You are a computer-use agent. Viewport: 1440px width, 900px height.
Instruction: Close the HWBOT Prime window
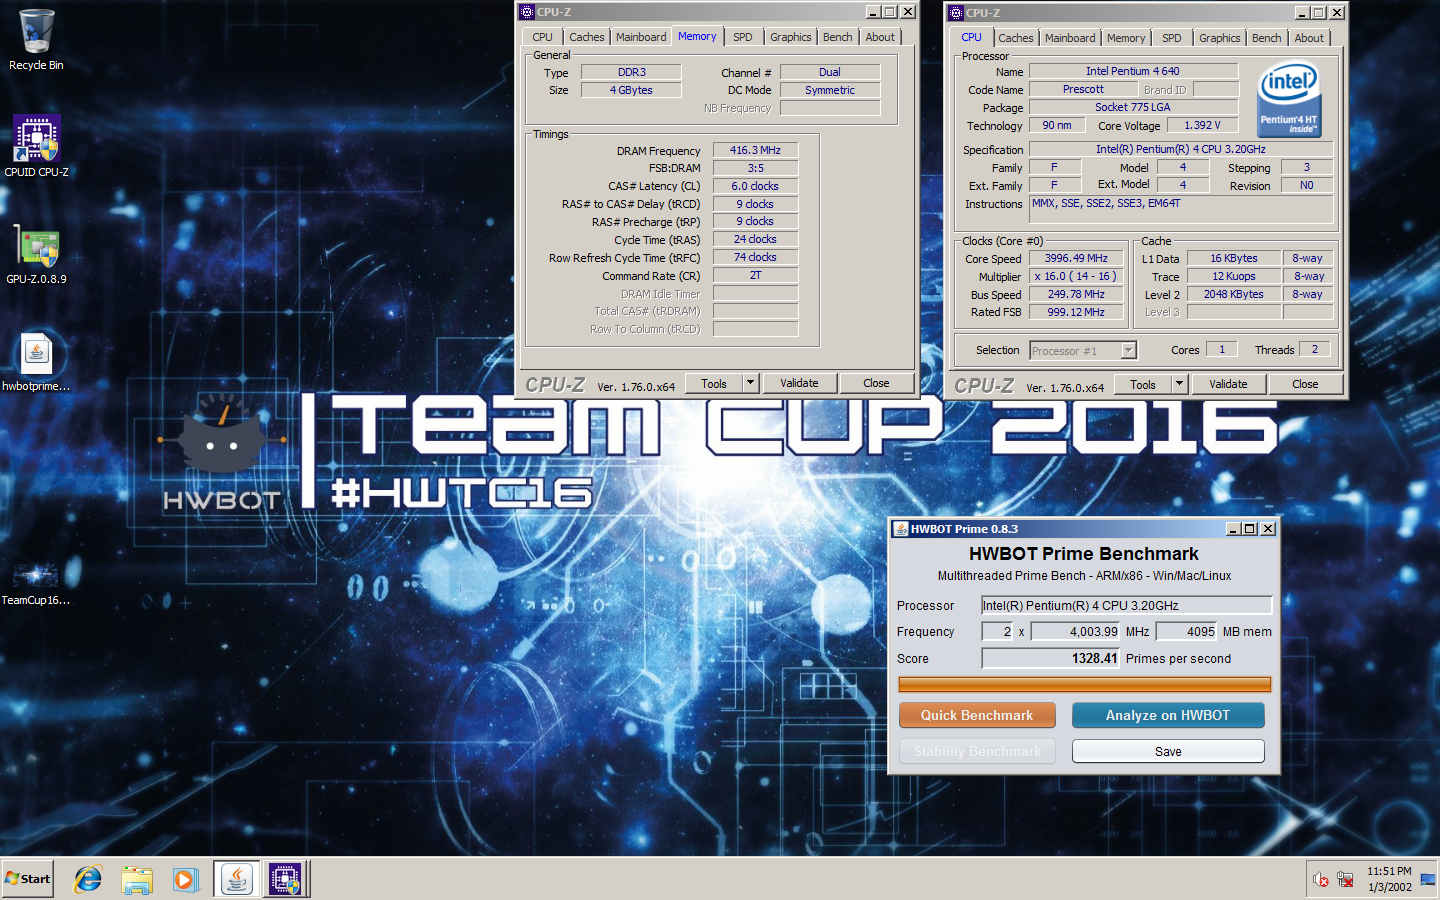(1268, 529)
